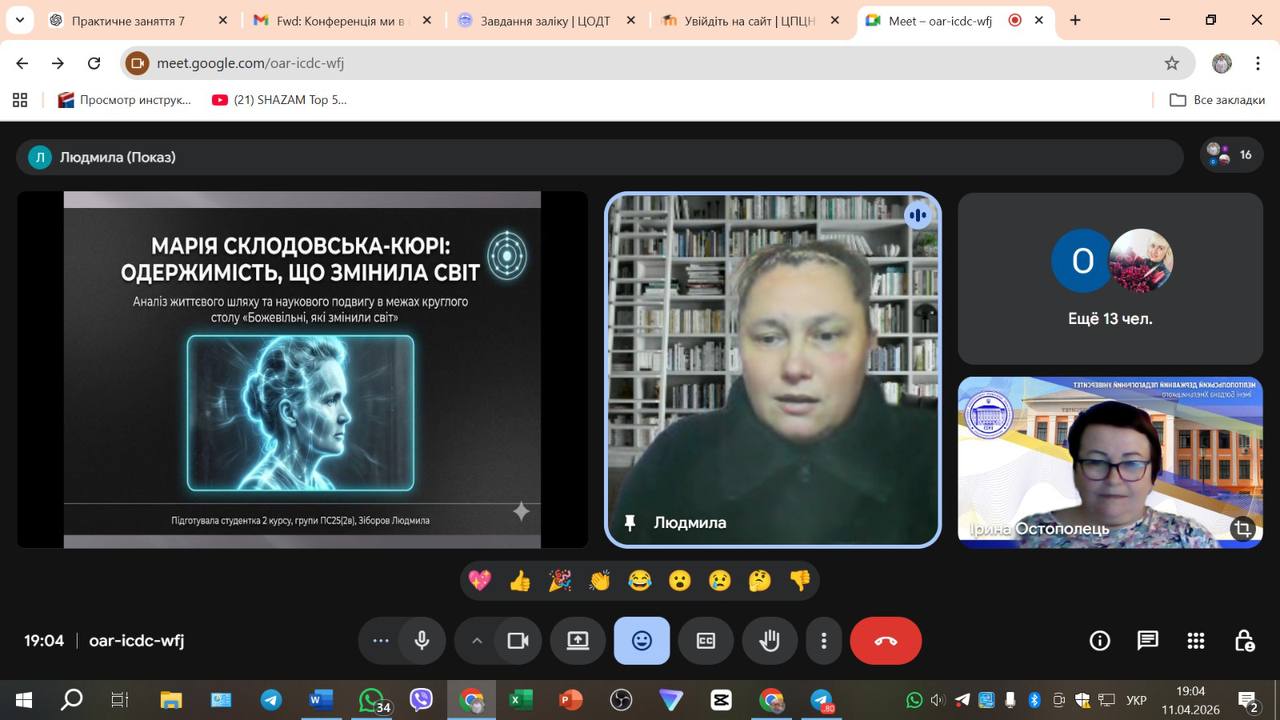Raise hand in the meeting
Image resolution: width=1280 pixels, height=720 pixels.
pos(769,641)
